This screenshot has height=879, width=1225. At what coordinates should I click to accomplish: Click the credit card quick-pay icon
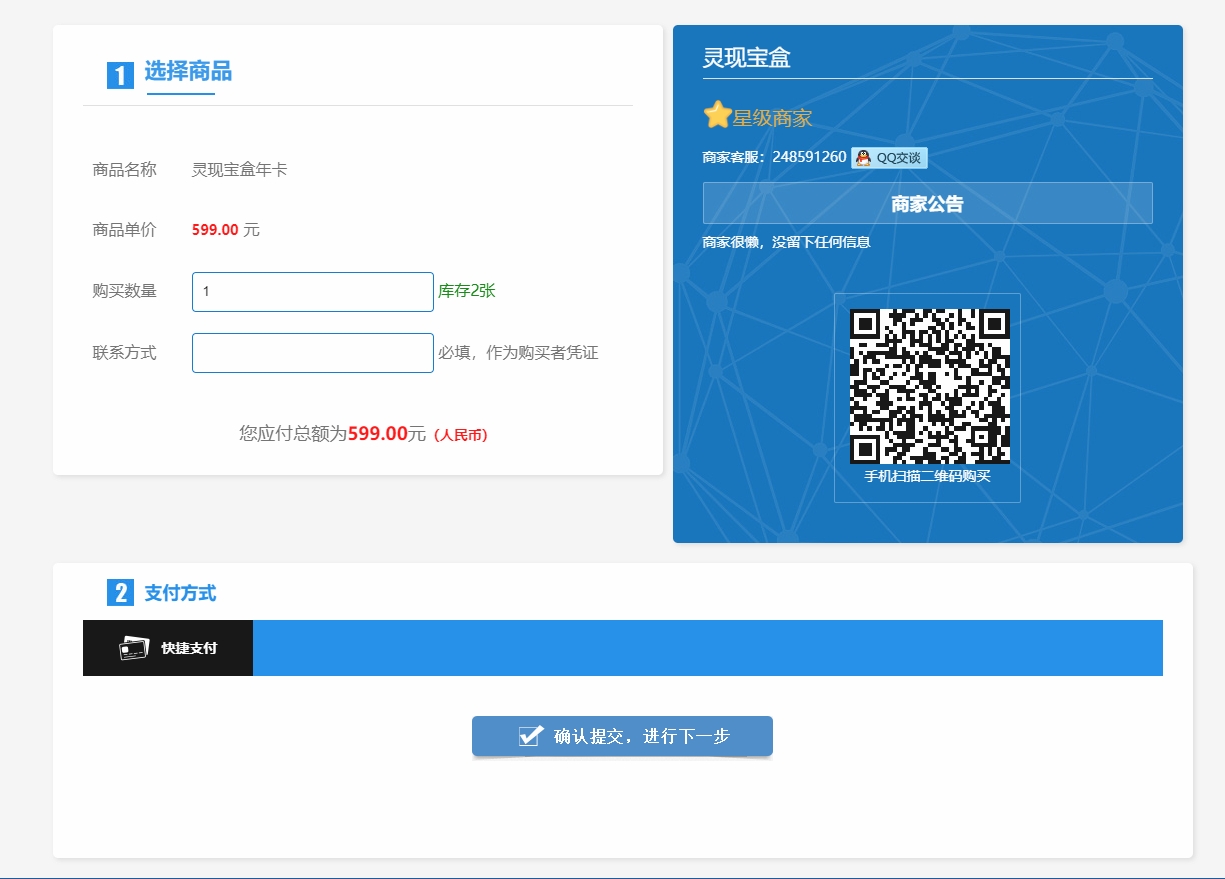click(134, 648)
